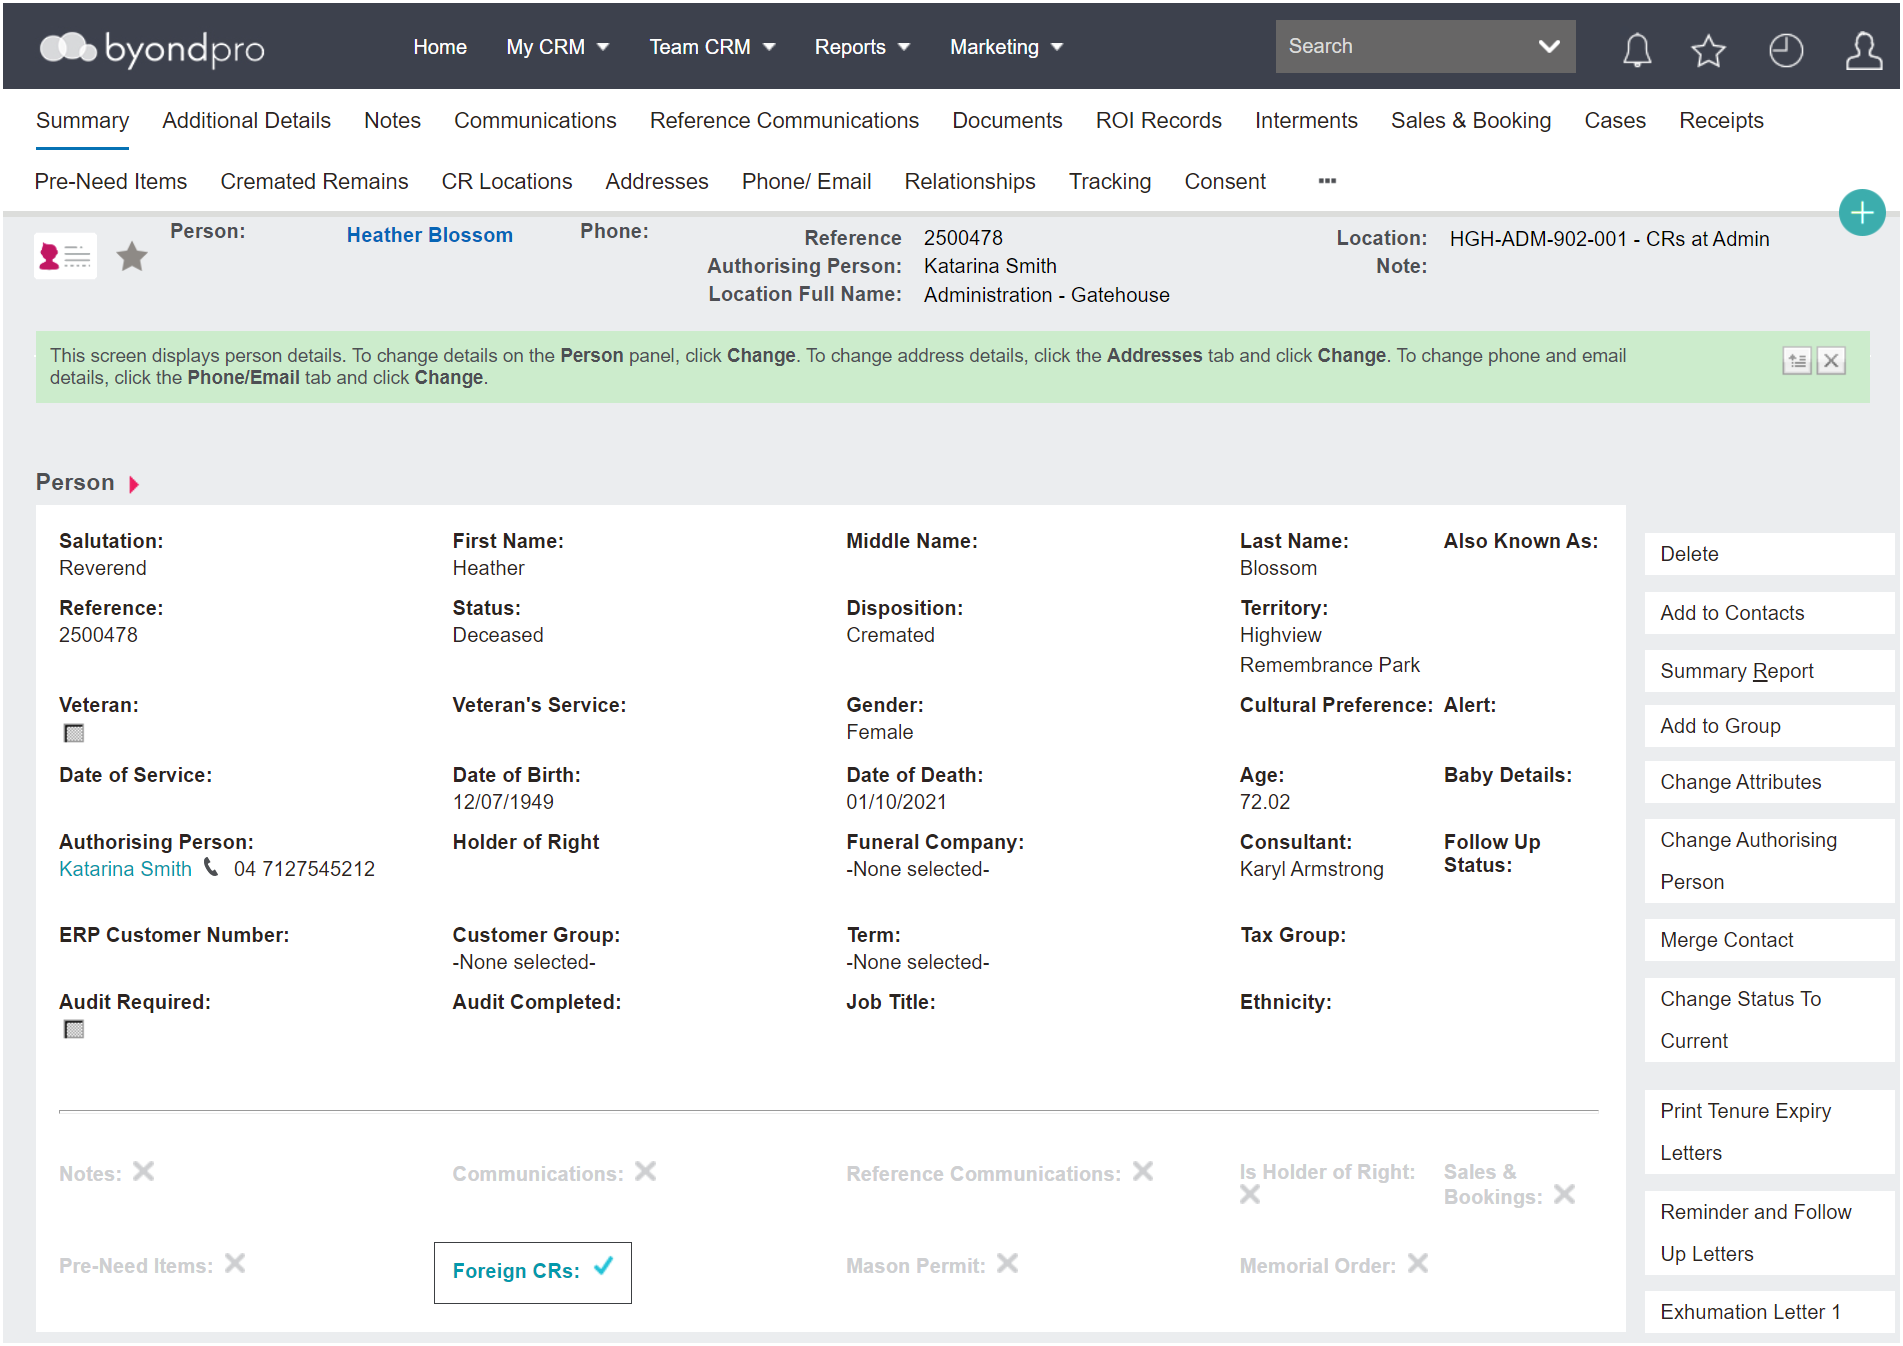The height and width of the screenshot is (1346, 1903).
Task: Expand the Reports menu
Action: (862, 47)
